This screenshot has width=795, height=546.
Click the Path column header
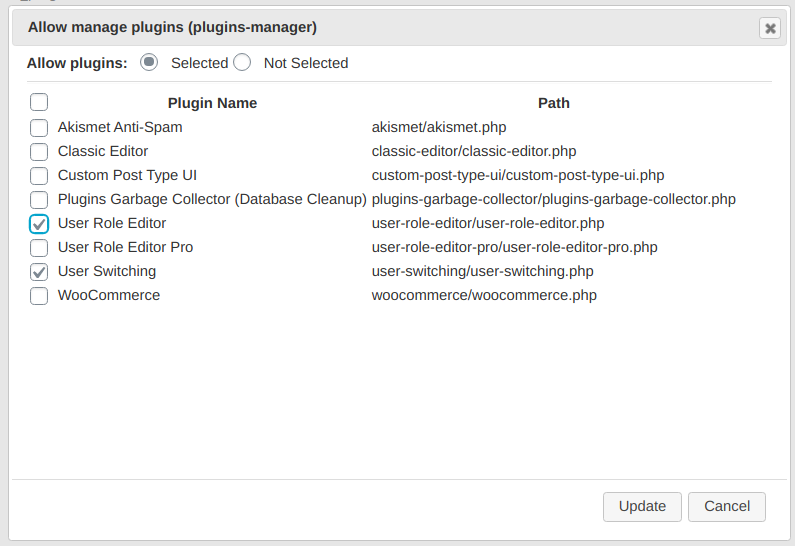(554, 103)
